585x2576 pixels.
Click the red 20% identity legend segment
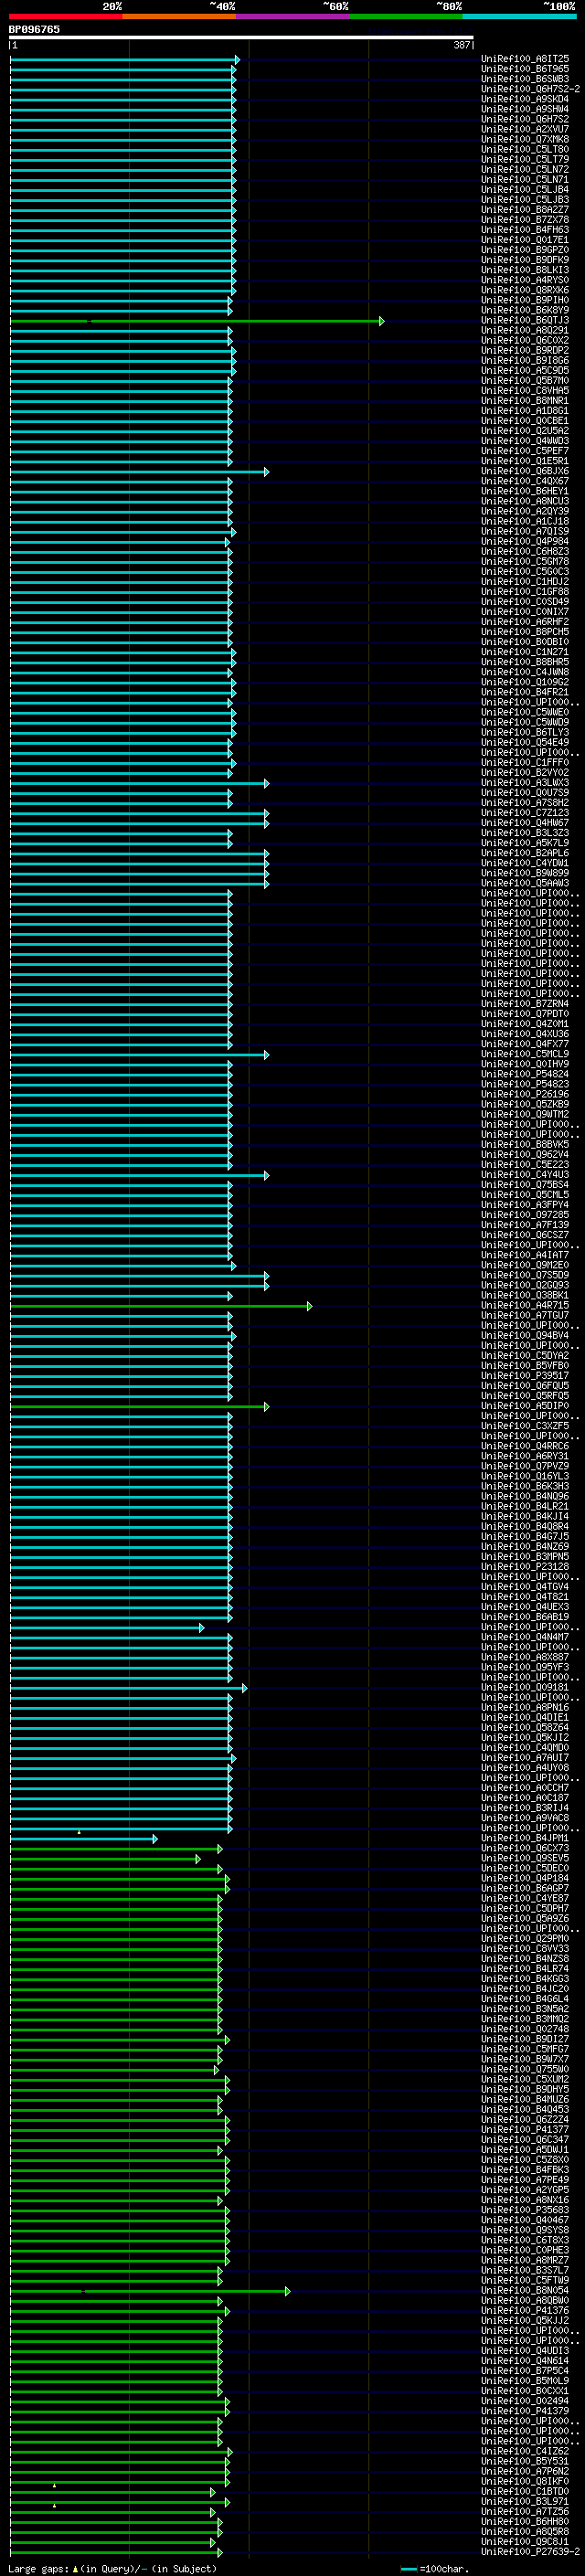coord(66,16)
